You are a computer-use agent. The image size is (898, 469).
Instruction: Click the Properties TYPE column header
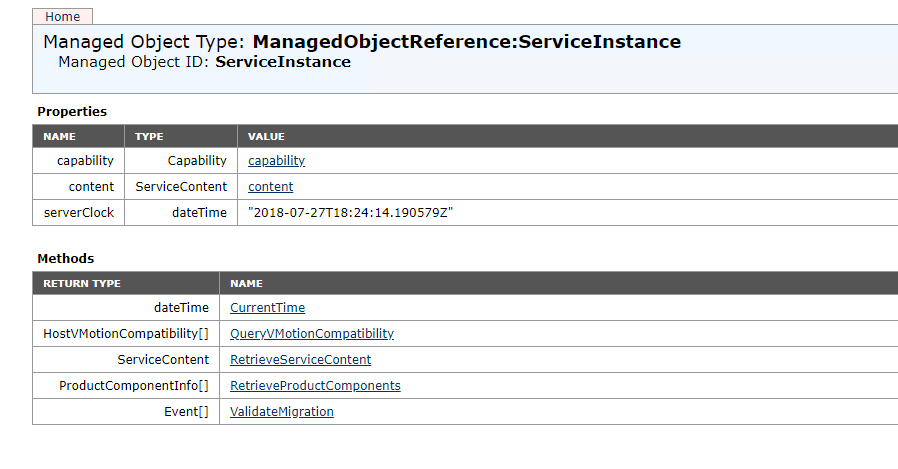[x=181, y=136]
